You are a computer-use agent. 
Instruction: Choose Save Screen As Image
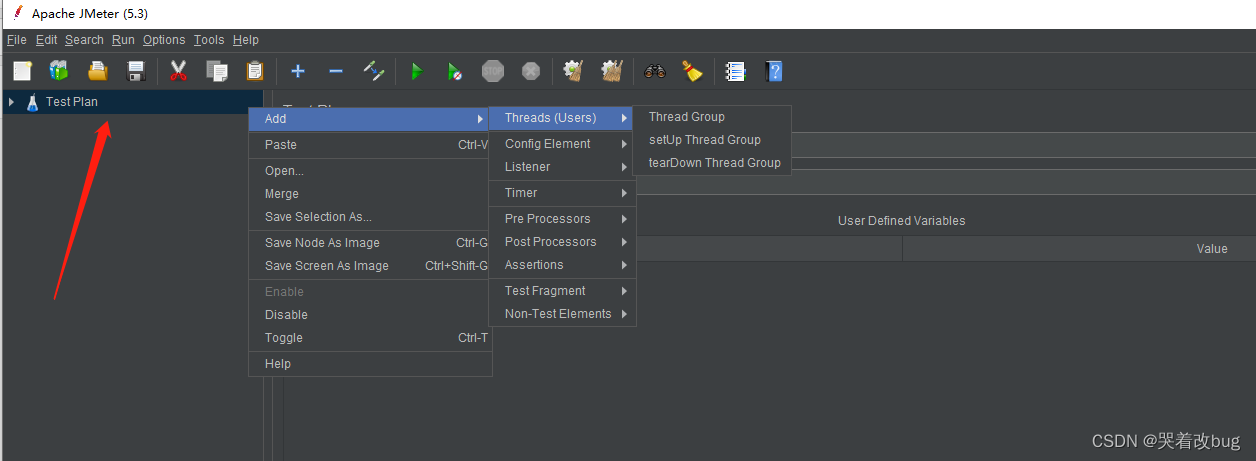click(370, 266)
